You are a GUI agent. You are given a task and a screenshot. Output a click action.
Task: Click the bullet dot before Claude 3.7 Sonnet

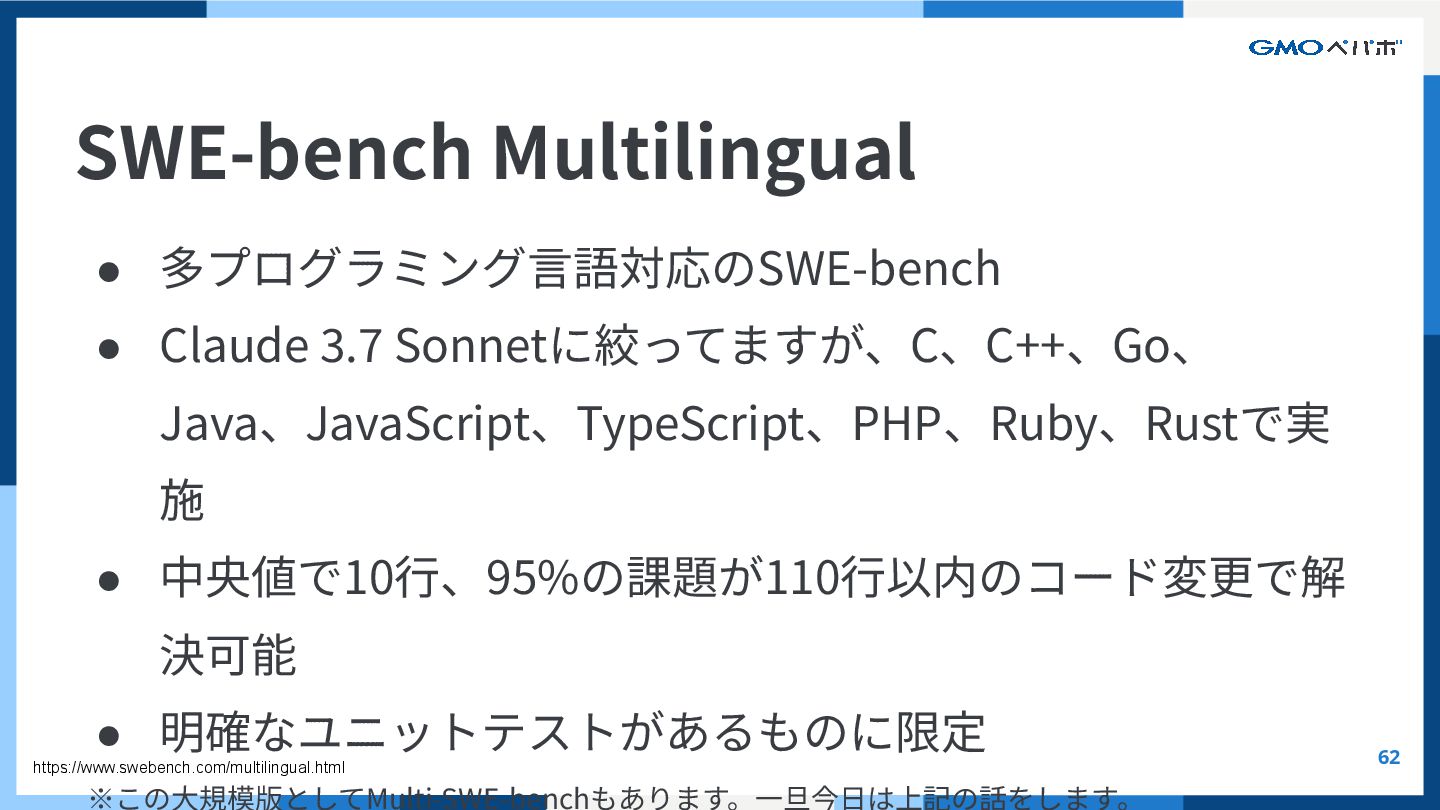tap(109, 347)
